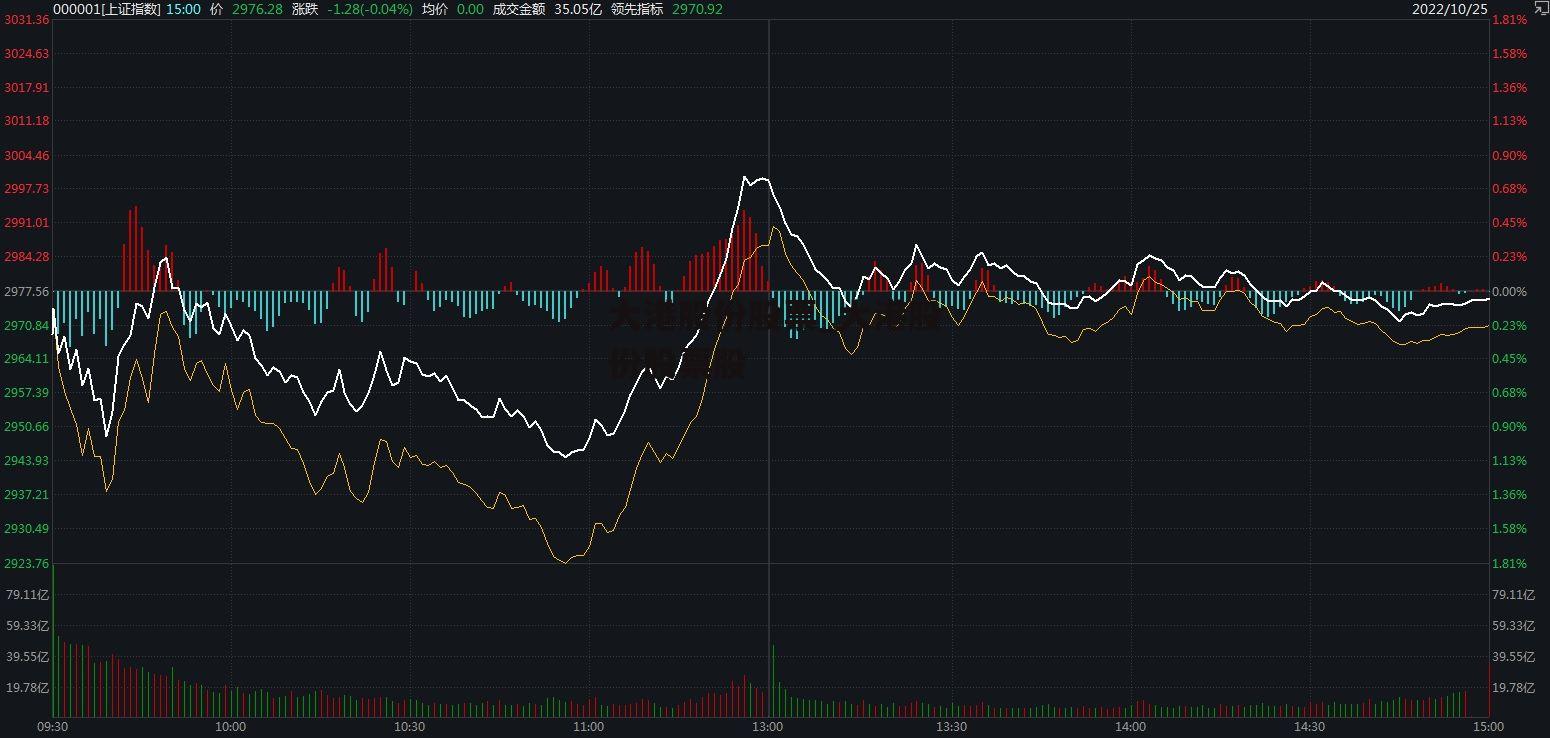This screenshot has height=738, width=1550.
Task: Select the 均价 label in the header
Action: pyautogui.click(x=435, y=9)
